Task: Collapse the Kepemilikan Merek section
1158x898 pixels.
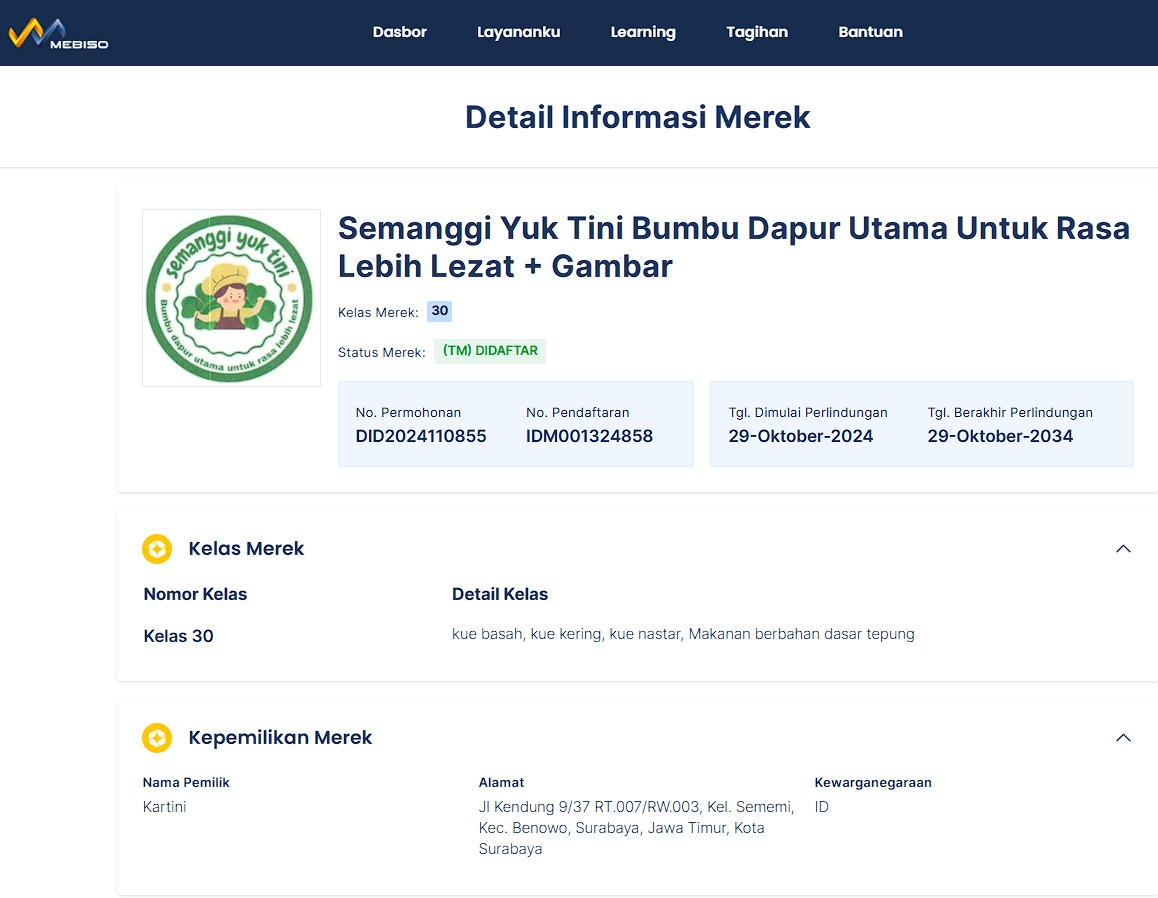Action: [1123, 738]
